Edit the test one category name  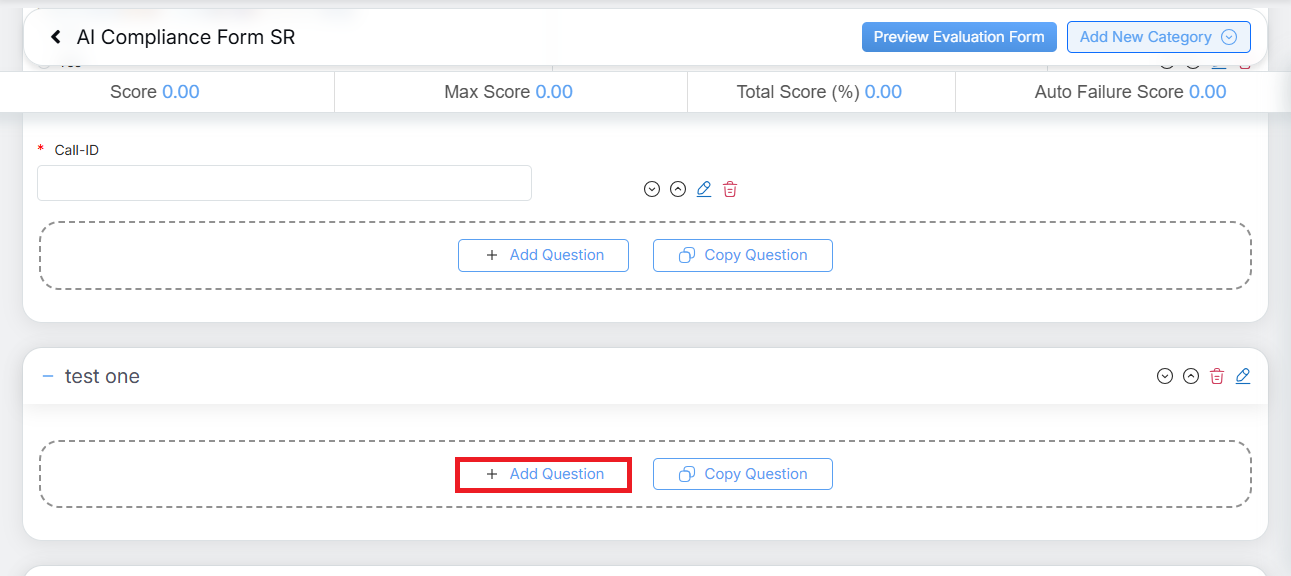pyautogui.click(x=1243, y=377)
